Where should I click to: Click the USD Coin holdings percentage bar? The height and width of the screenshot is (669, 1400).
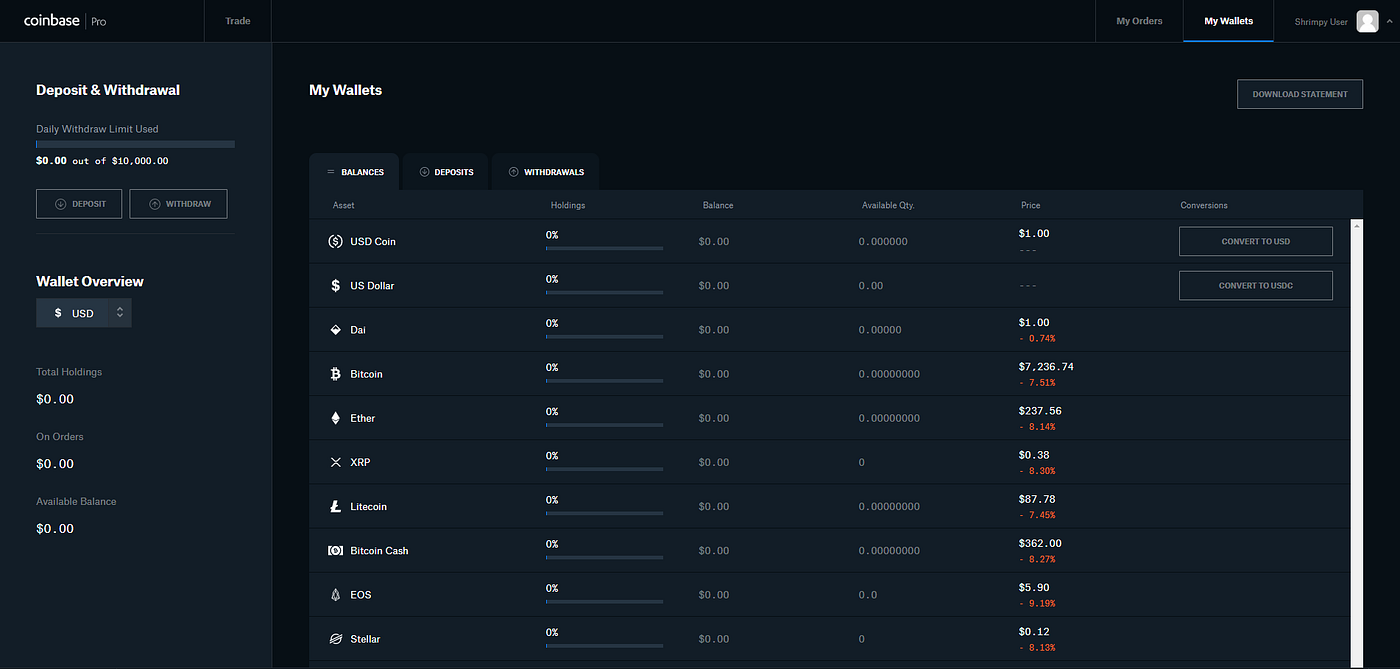pos(604,248)
